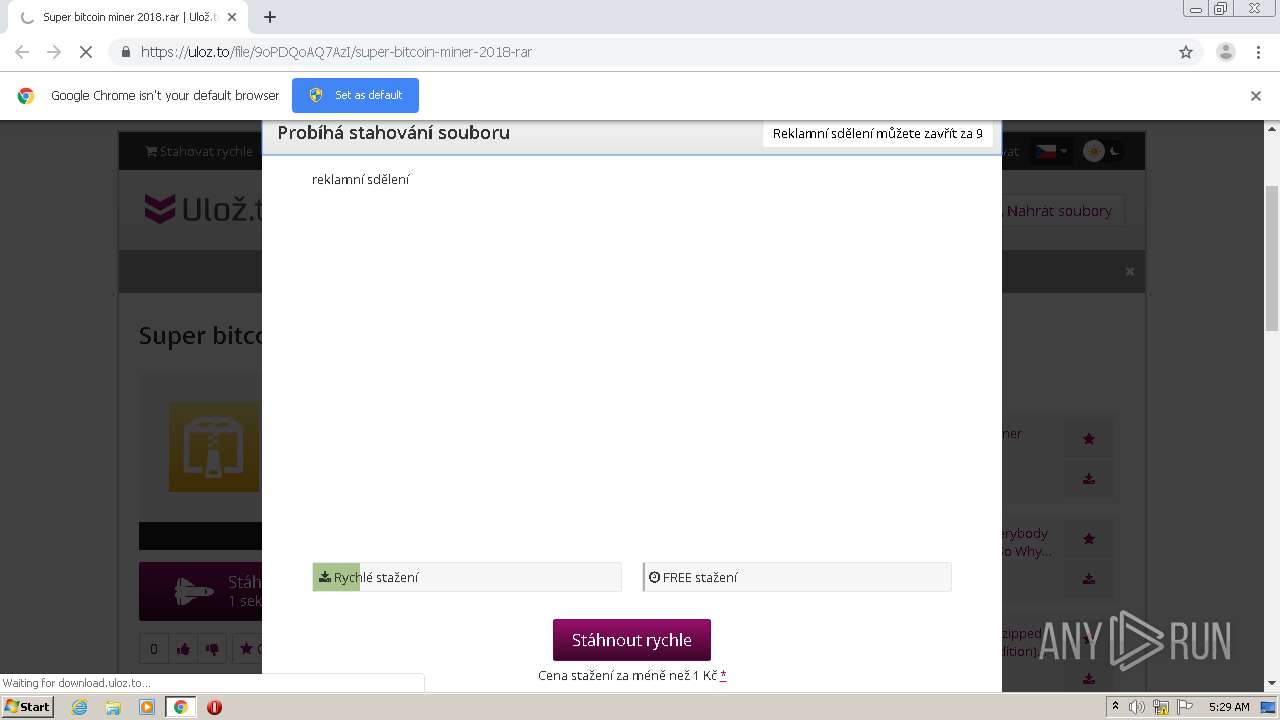Screen dimensions: 1280x720
Task: Click the Ulož.to logo
Action: coord(203,209)
